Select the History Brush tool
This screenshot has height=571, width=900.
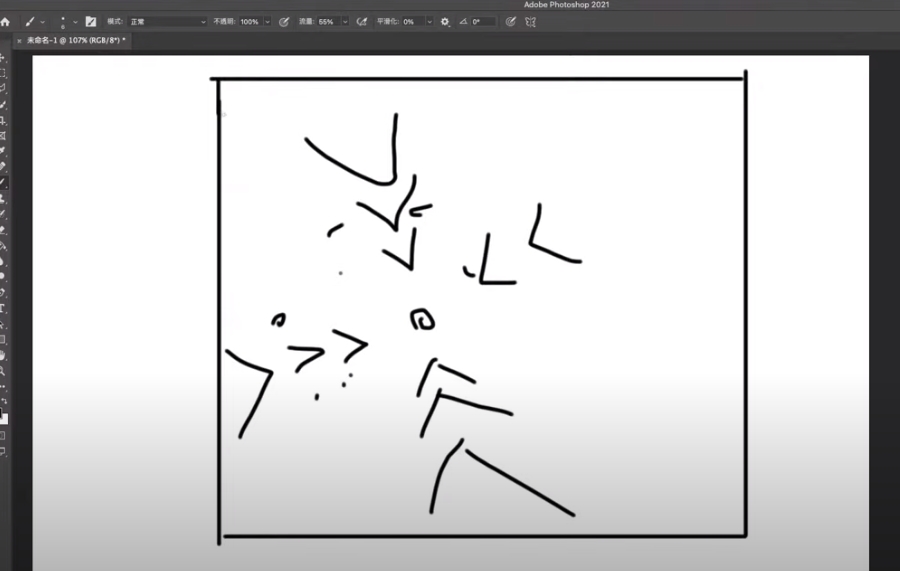(3, 213)
